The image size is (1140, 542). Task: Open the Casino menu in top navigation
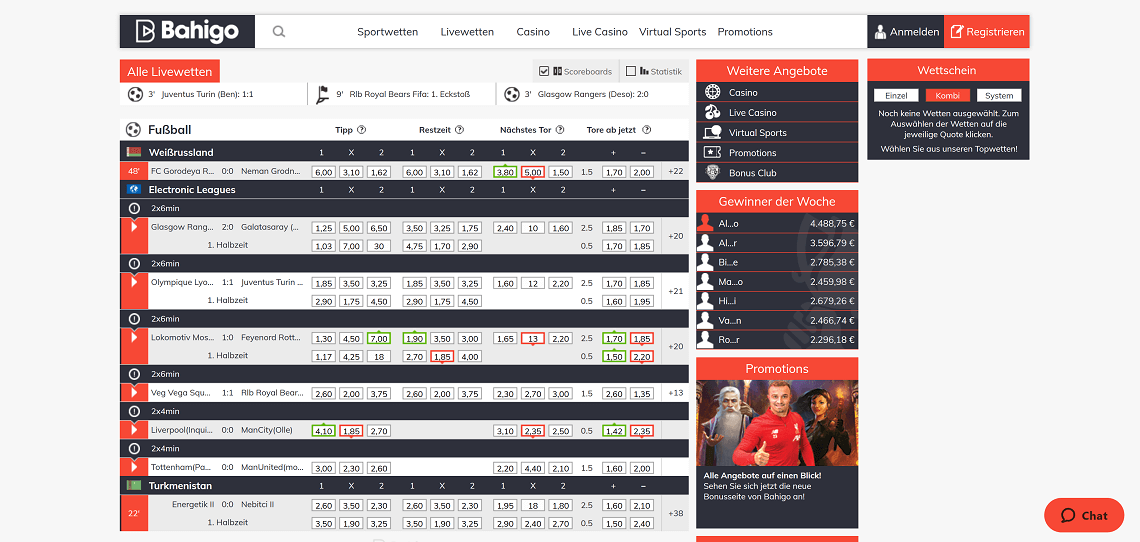(533, 32)
